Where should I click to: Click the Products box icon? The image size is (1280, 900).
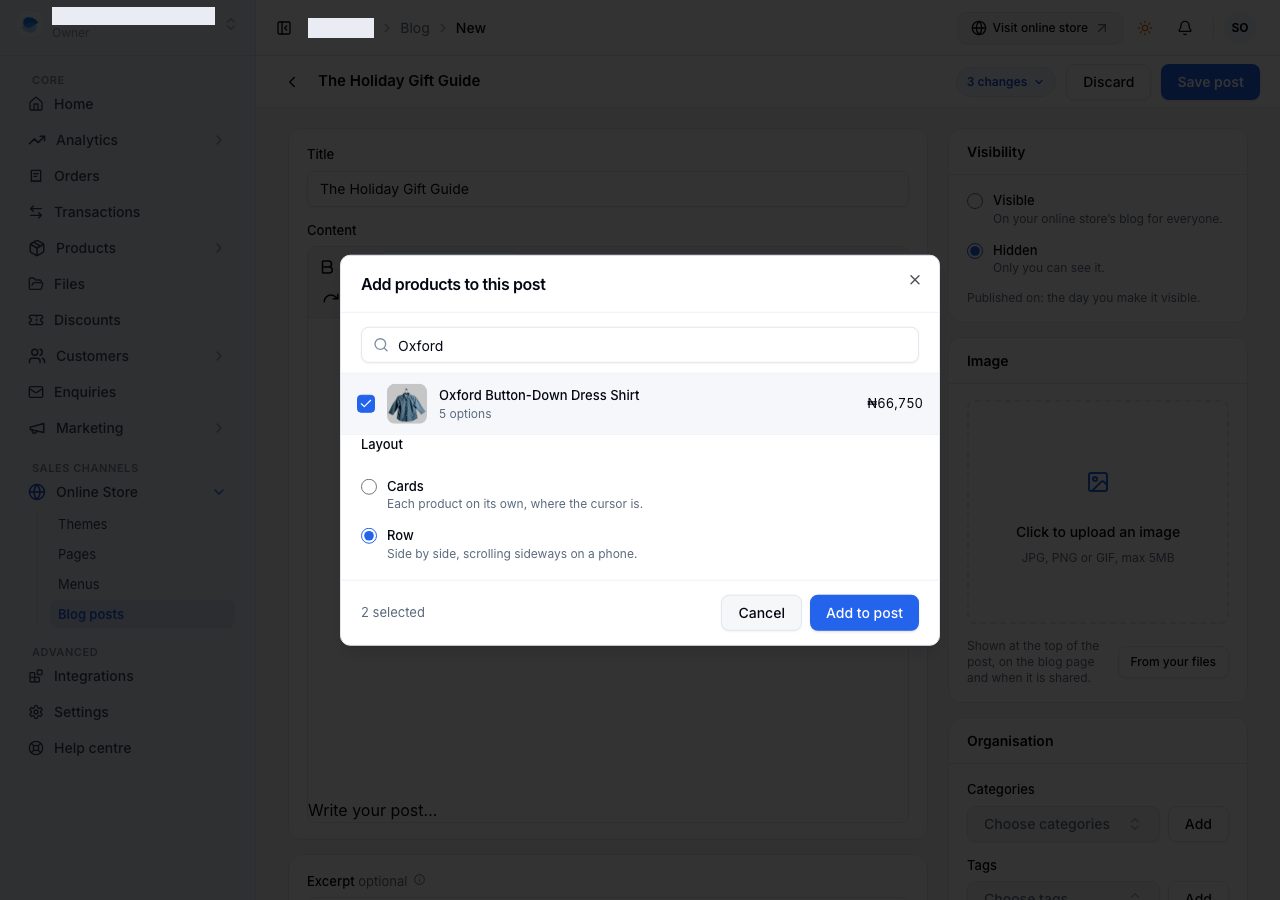tap(37, 248)
